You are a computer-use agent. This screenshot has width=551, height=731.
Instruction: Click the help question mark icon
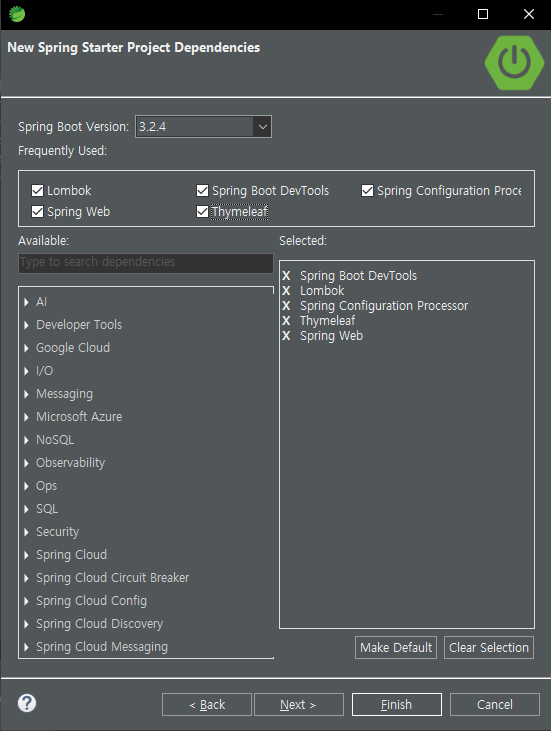pos(27,703)
